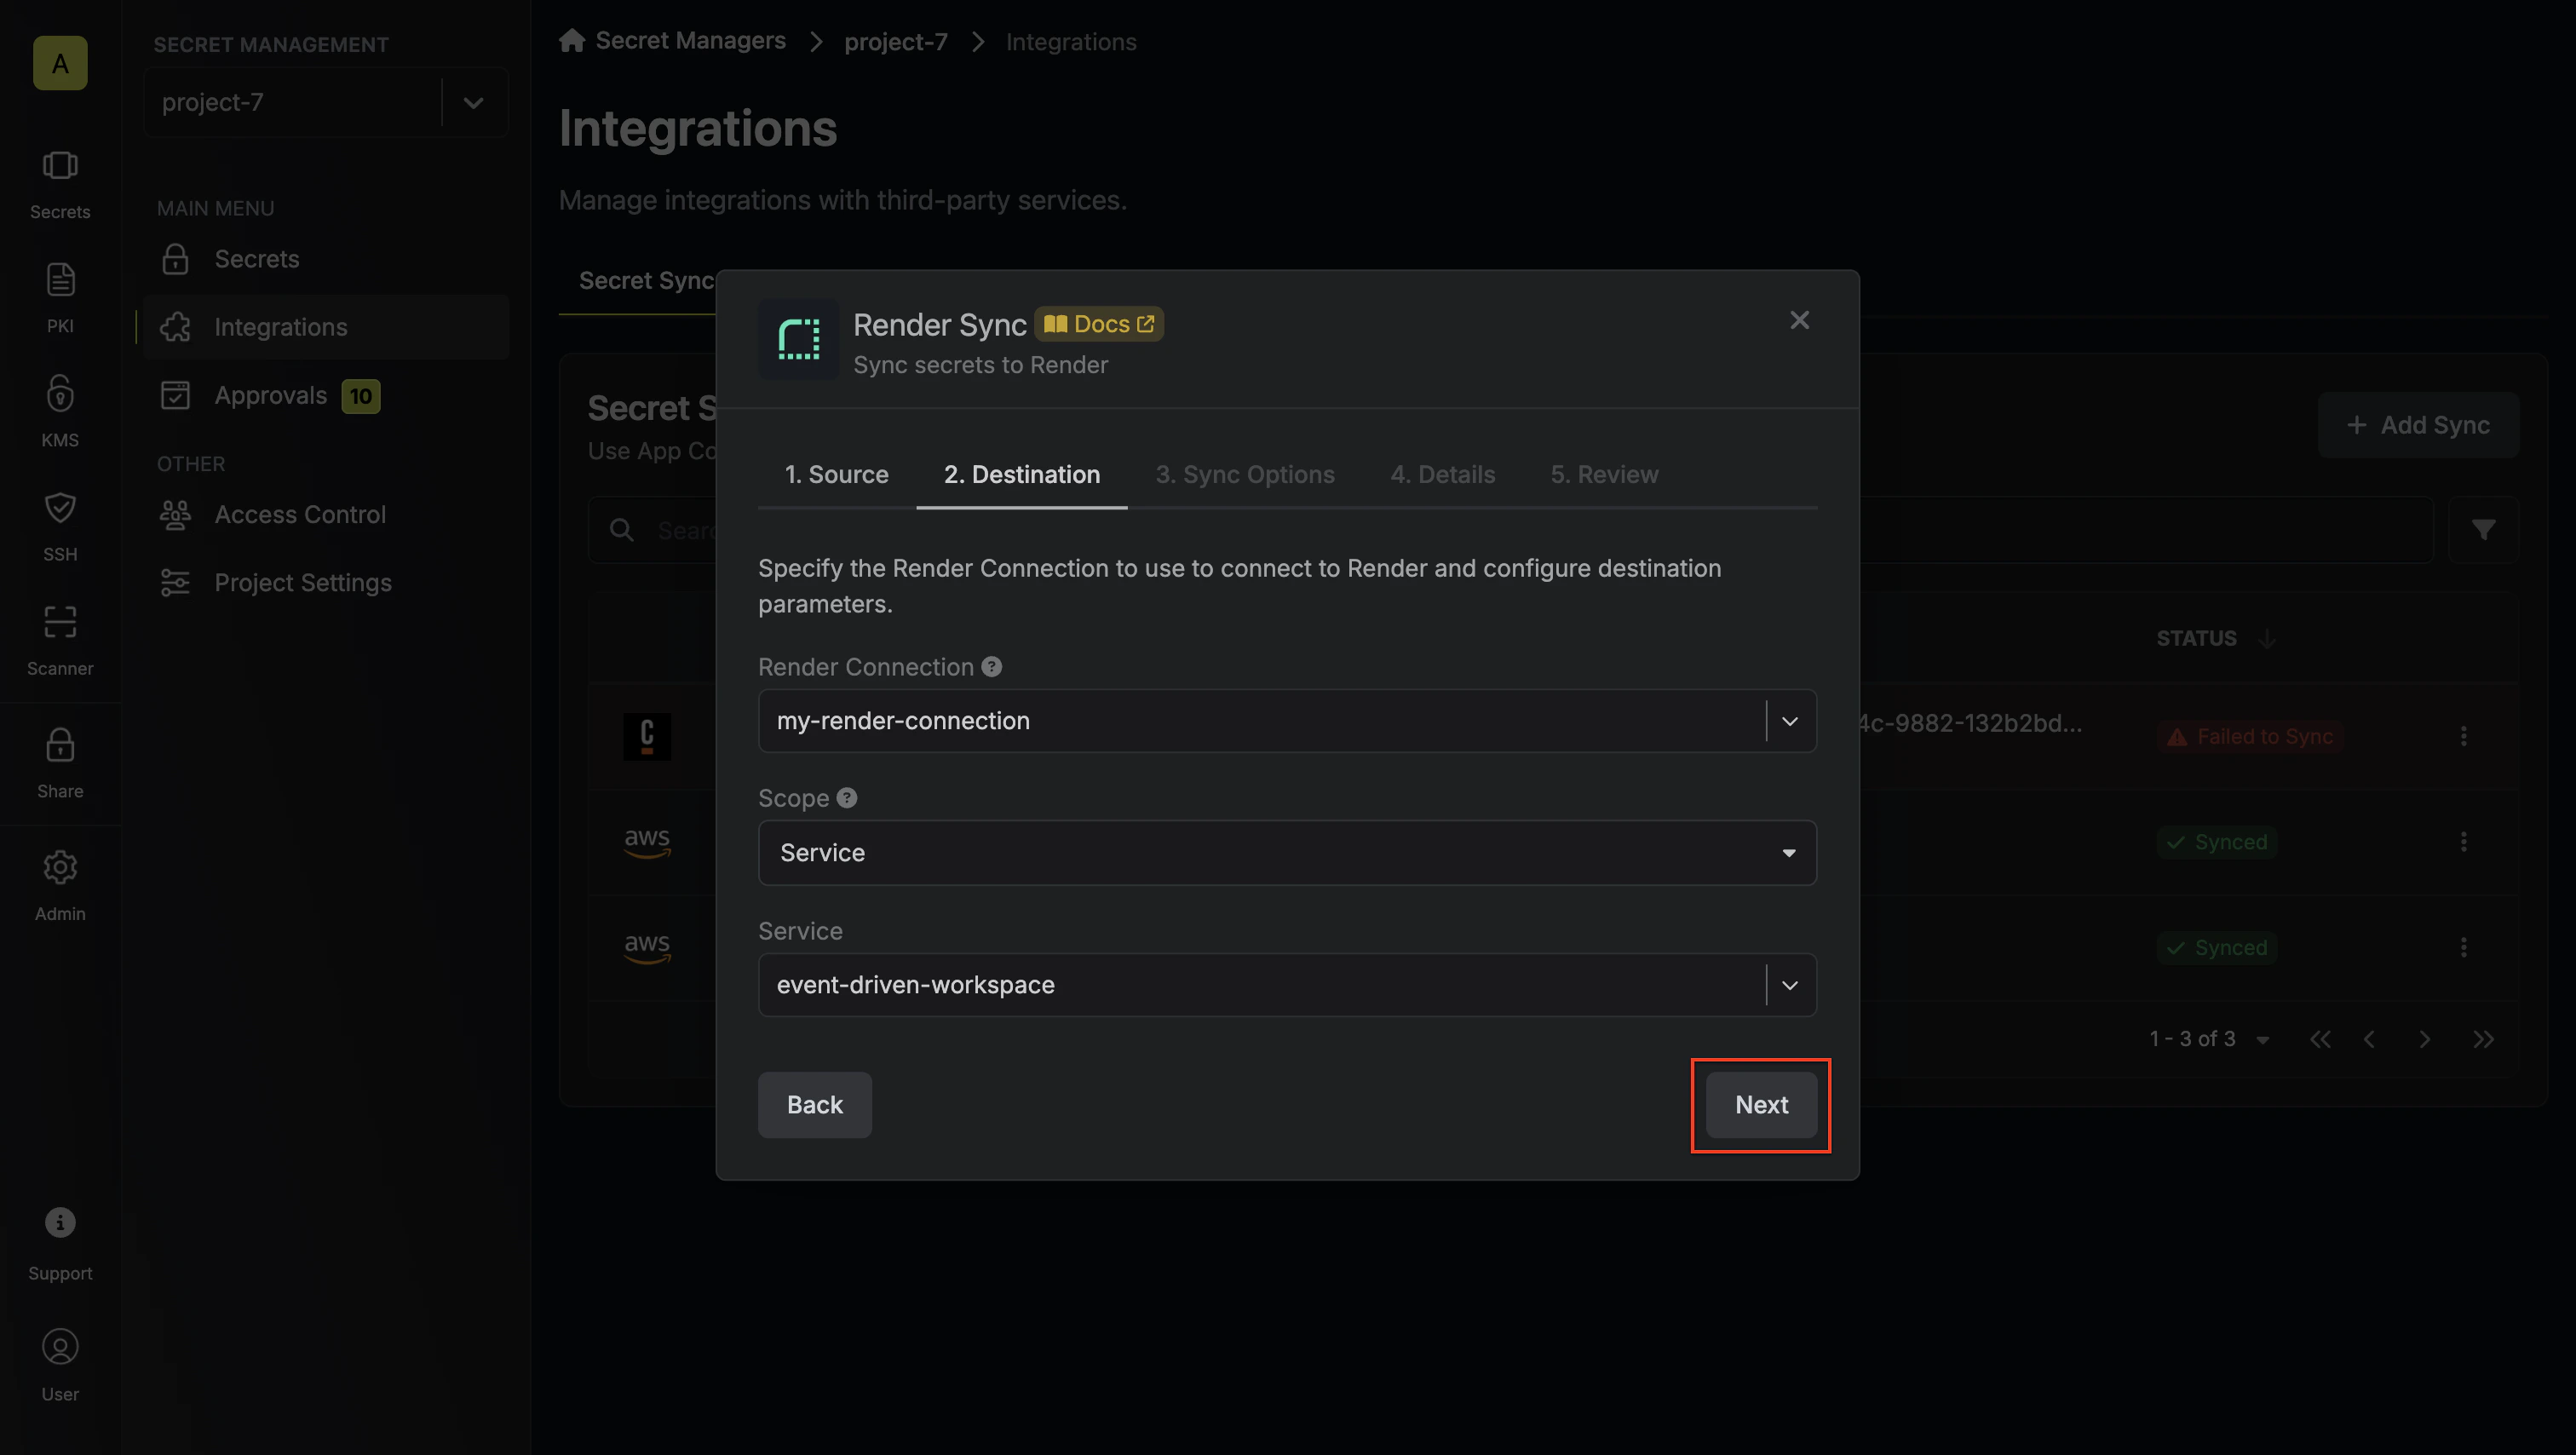Go to last page of results
Viewport: 2576px width, 1455px height.
point(2483,1039)
